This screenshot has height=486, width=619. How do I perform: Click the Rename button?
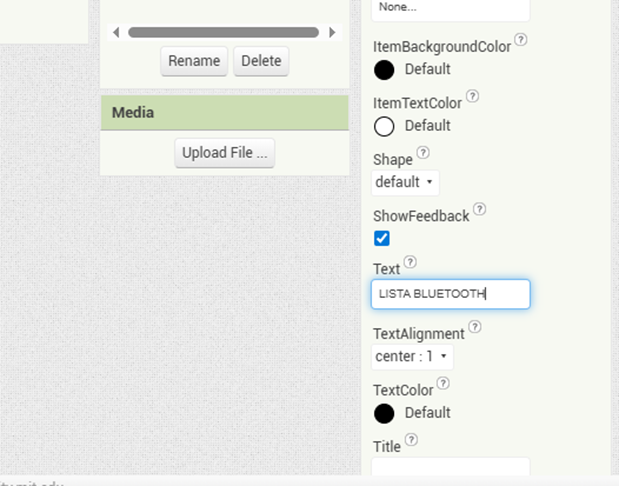(x=194, y=61)
